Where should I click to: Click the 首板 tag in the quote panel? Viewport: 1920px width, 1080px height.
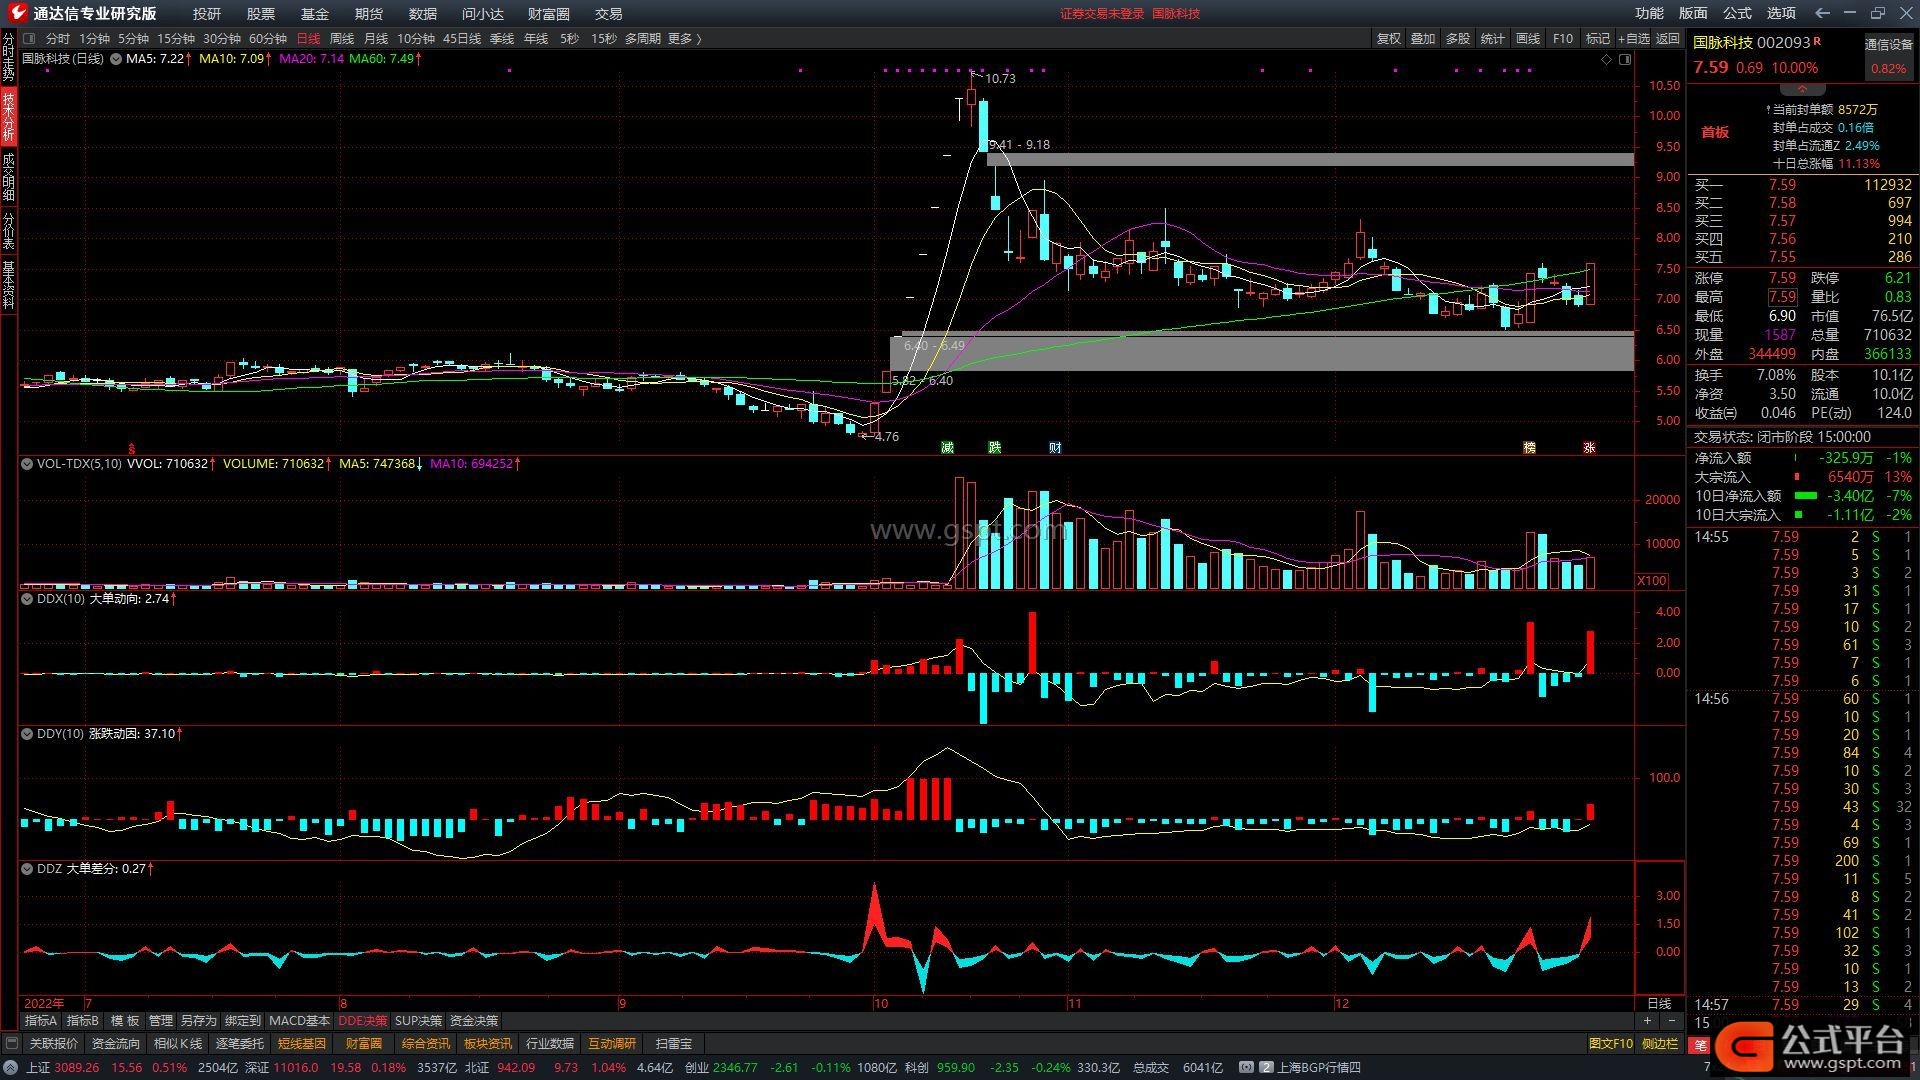[x=1715, y=132]
